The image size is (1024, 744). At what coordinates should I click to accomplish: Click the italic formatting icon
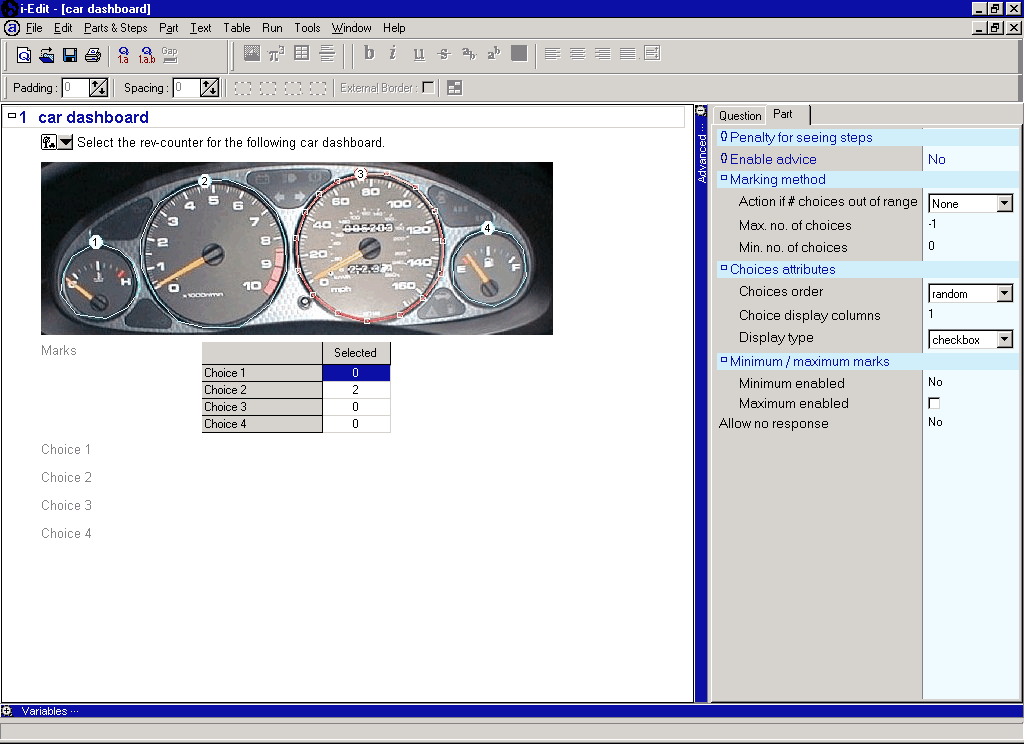[x=393, y=54]
